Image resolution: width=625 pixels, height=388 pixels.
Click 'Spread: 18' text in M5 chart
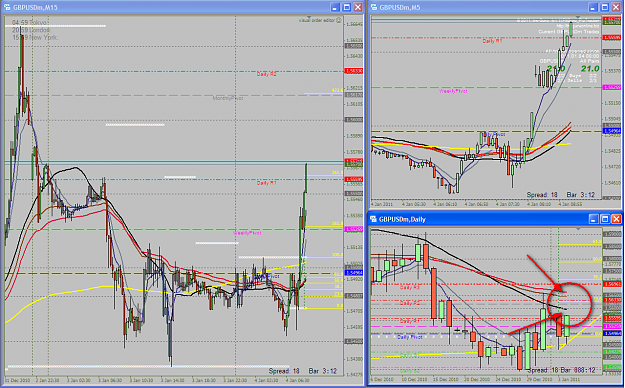[x=542, y=195]
